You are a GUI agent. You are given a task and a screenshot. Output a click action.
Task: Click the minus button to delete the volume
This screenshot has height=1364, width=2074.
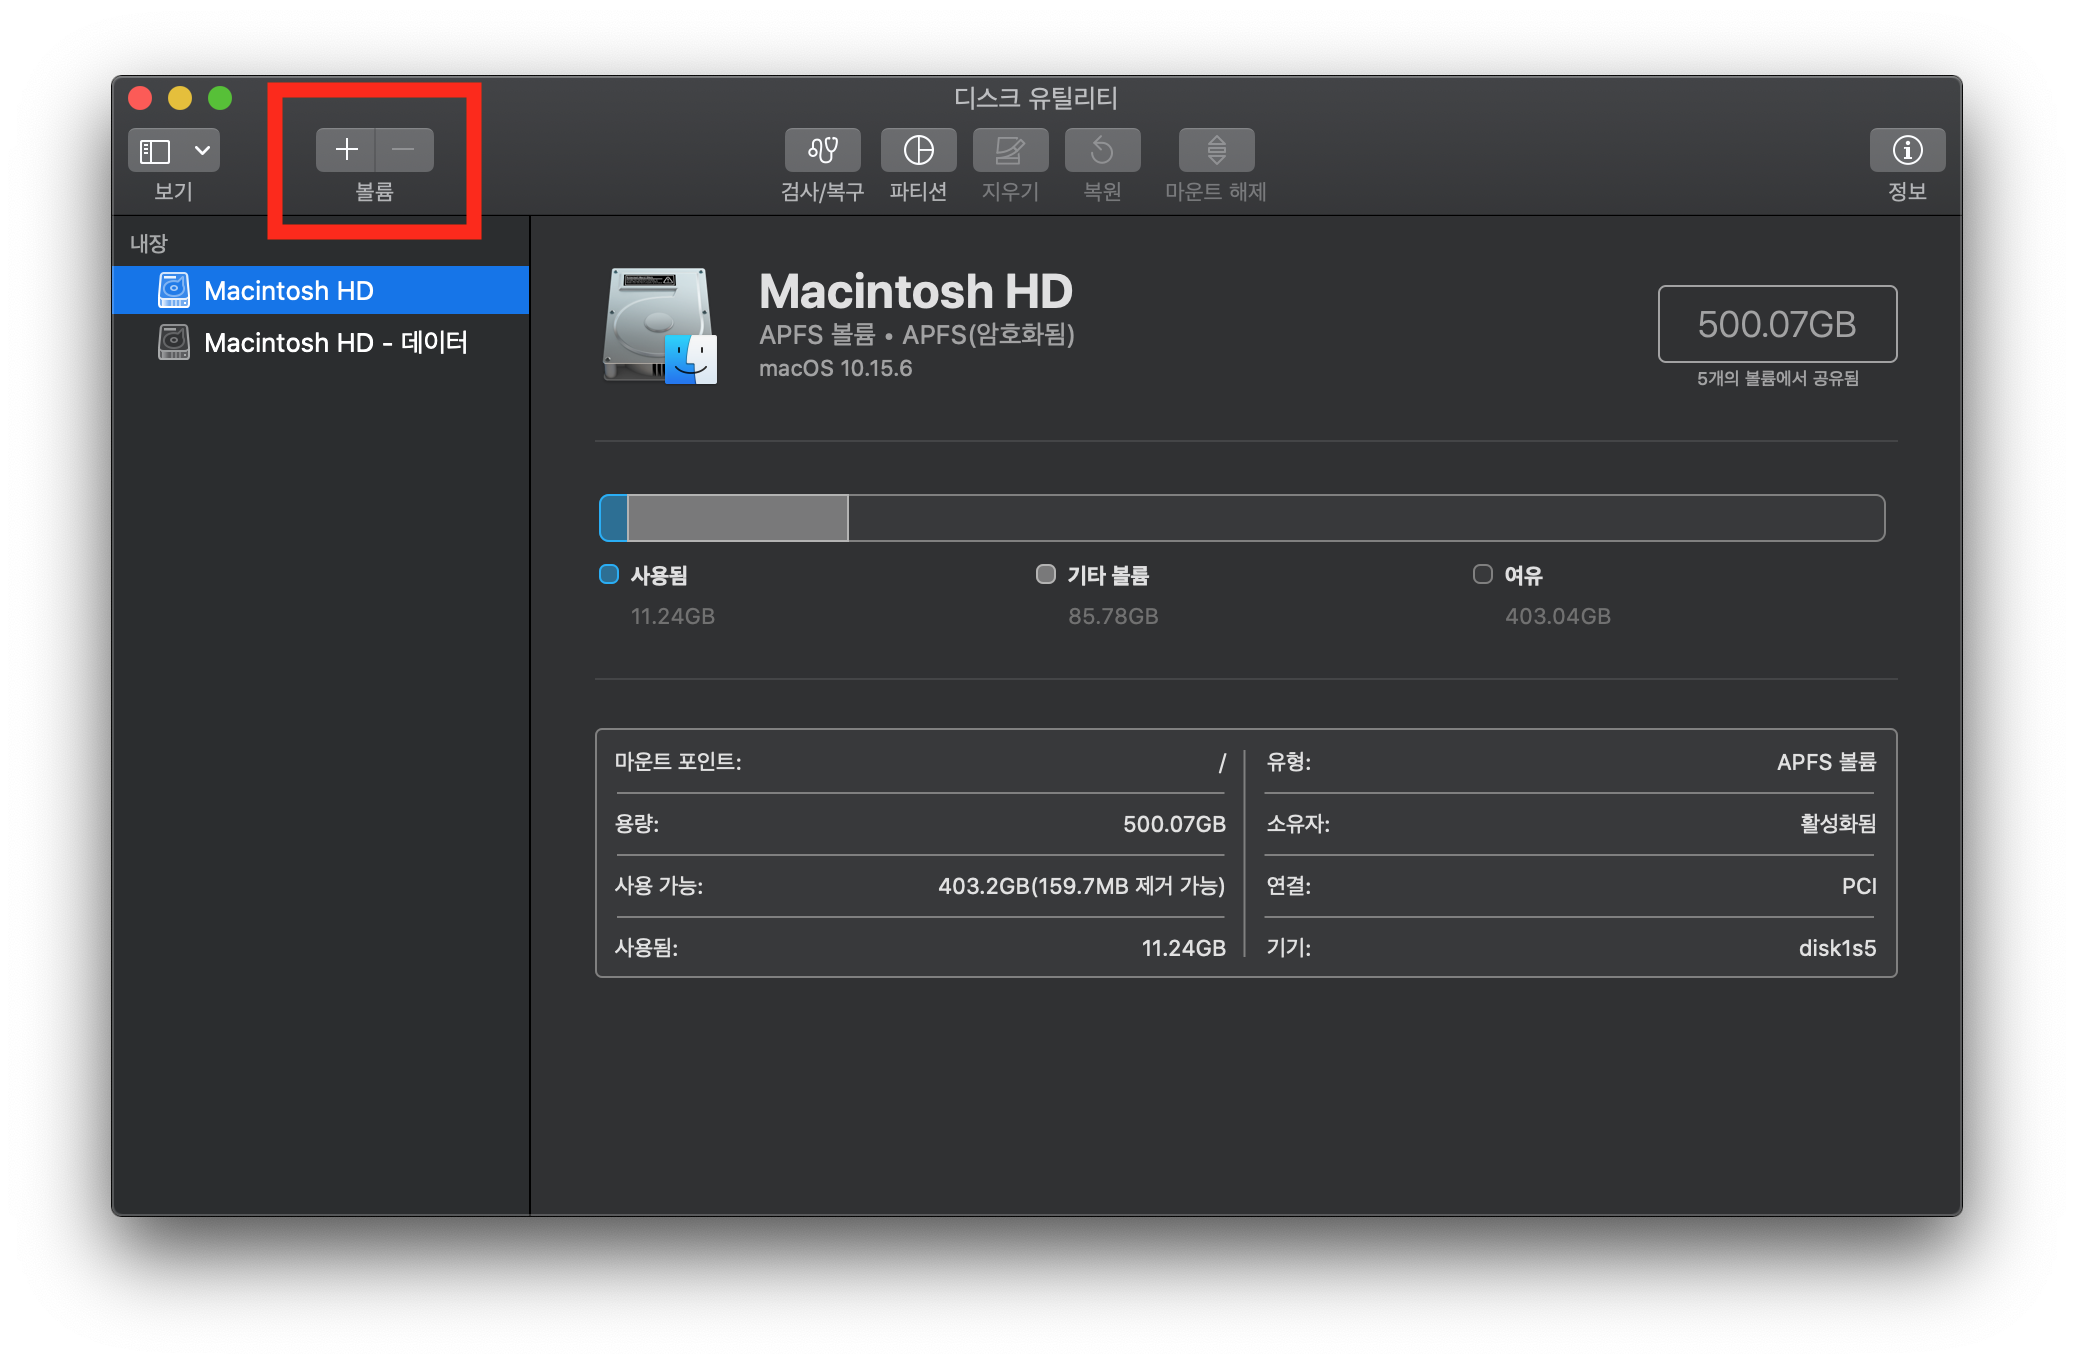point(404,150)
